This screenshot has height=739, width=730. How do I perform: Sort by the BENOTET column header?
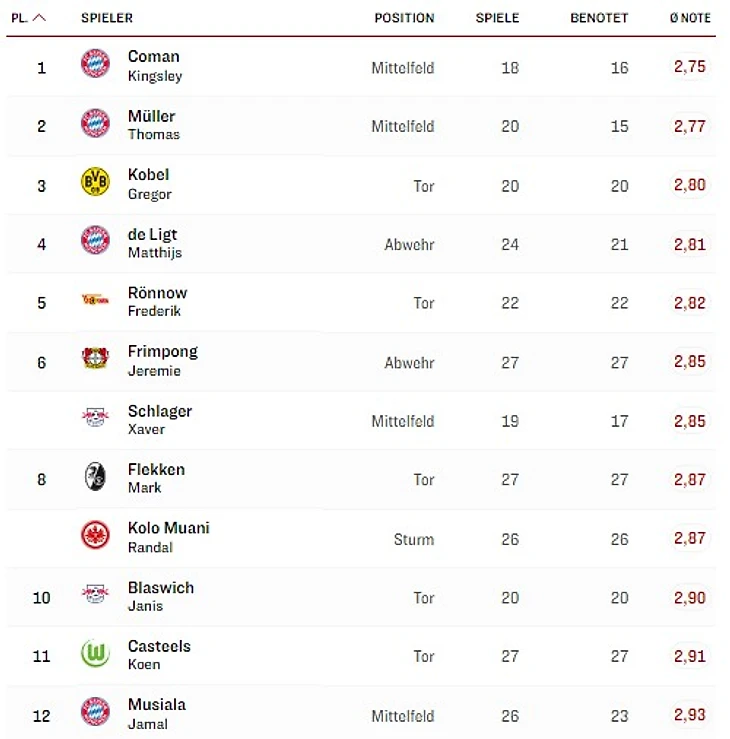[x=599, y=18]
